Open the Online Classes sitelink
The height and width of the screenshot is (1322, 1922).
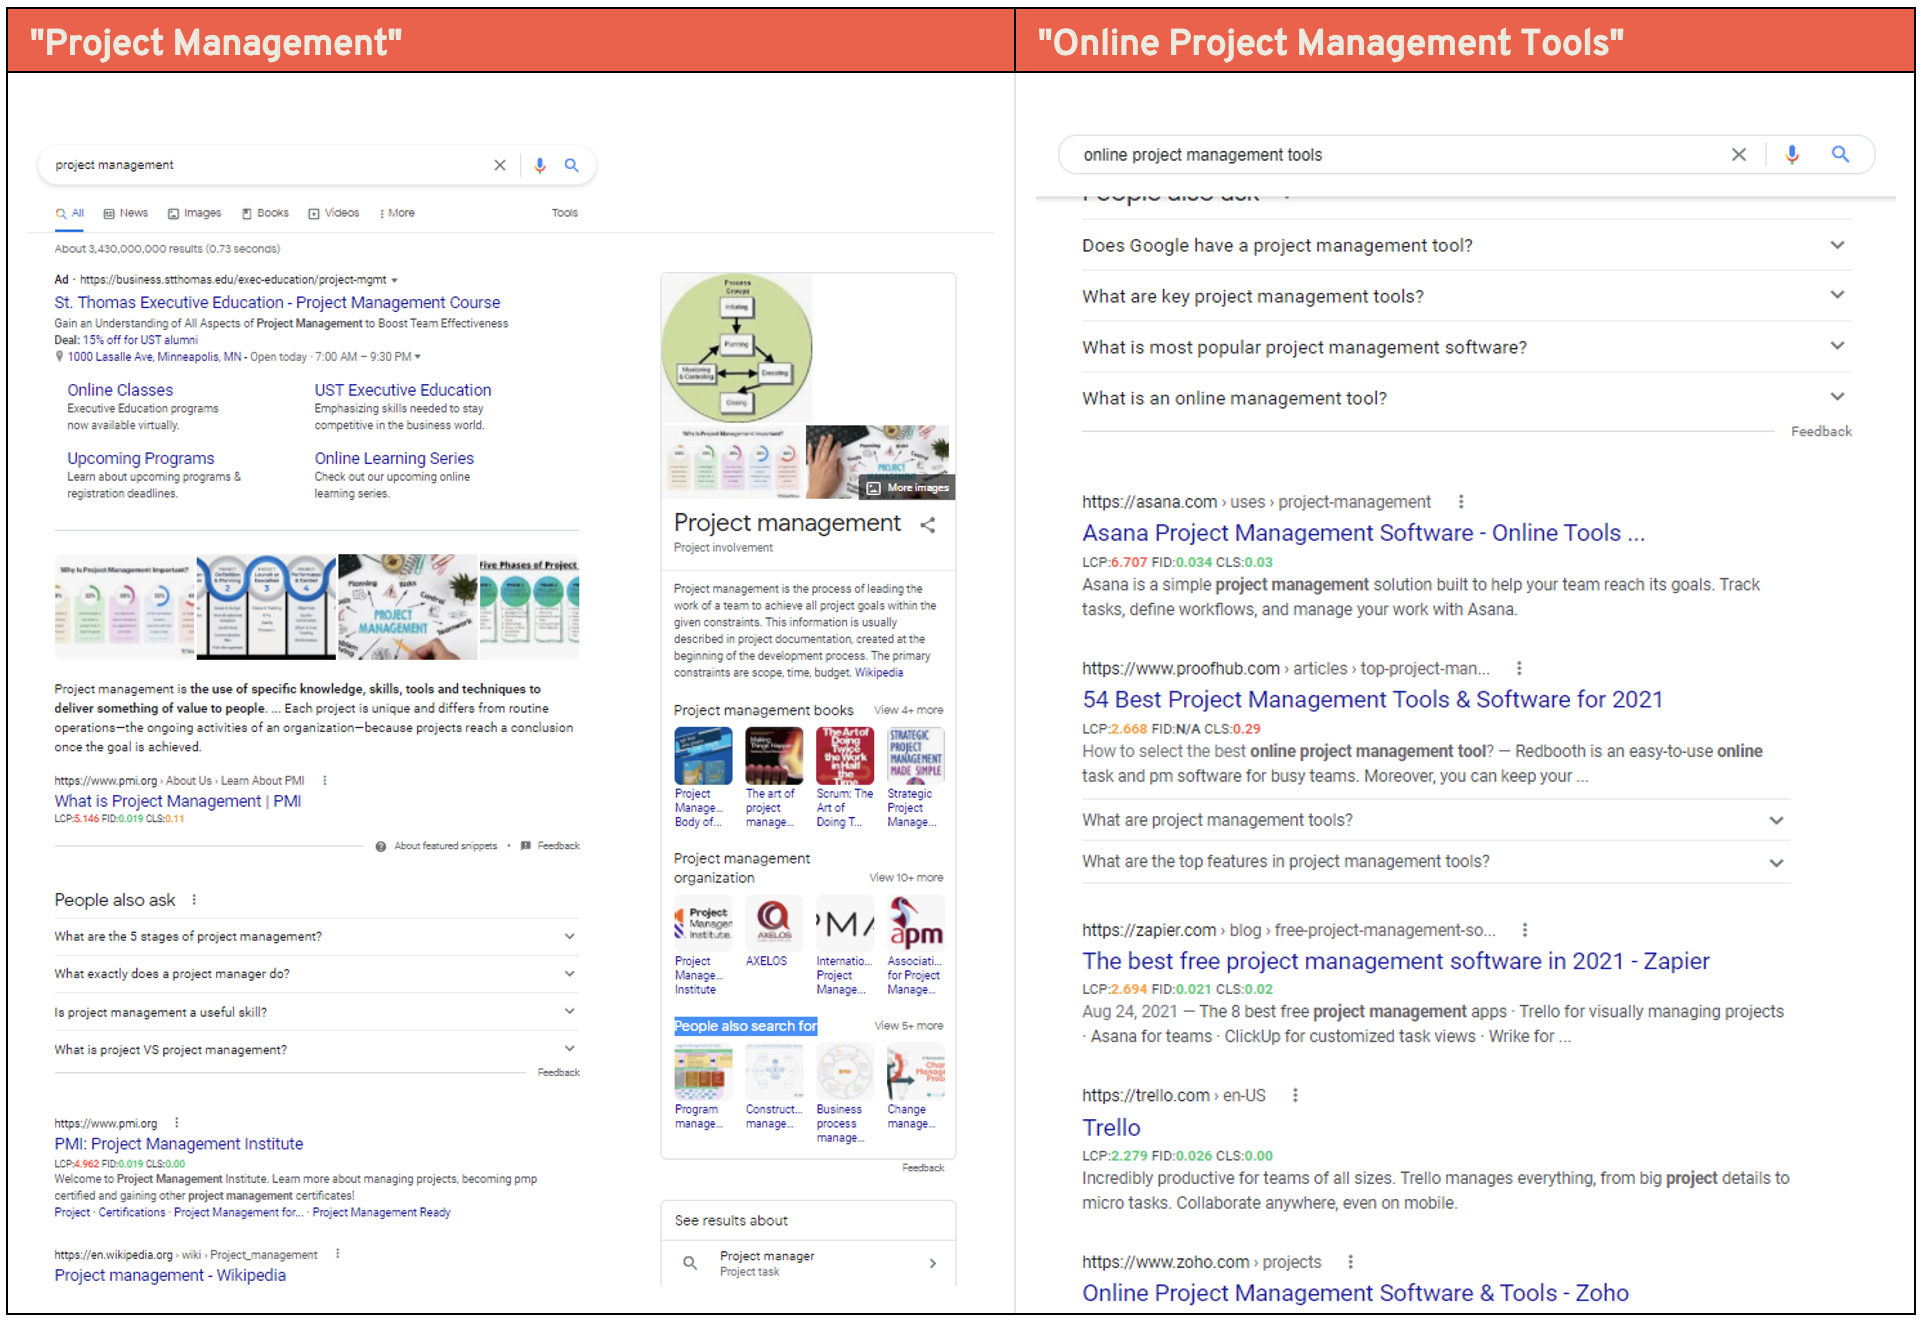pos(120,390)
